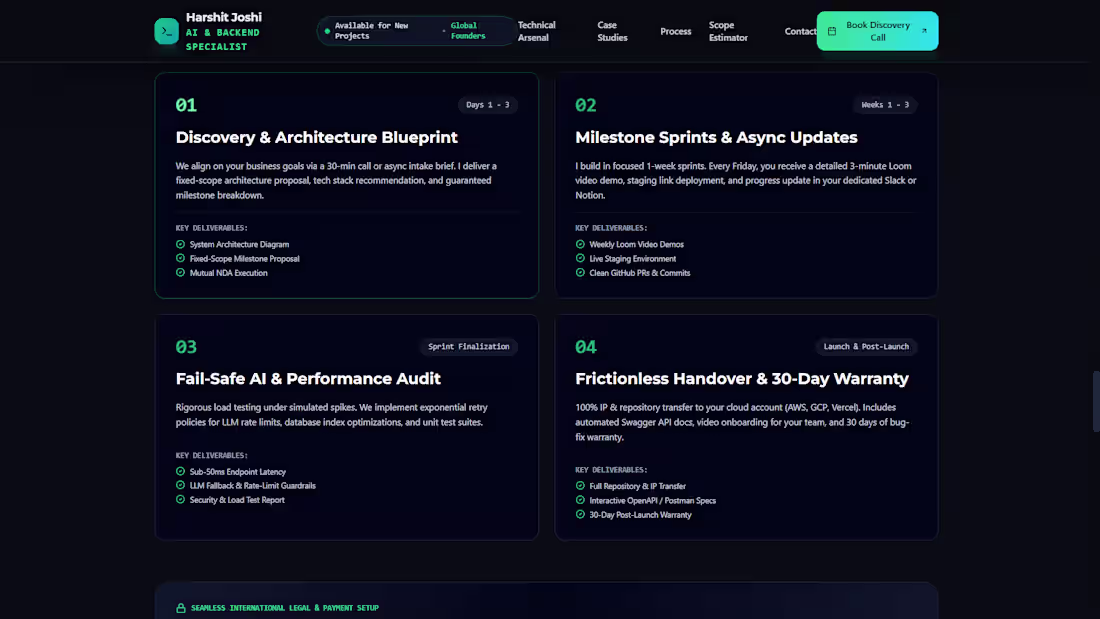Click the arrow icon in Book Discovery Call button

coord(924,31)
